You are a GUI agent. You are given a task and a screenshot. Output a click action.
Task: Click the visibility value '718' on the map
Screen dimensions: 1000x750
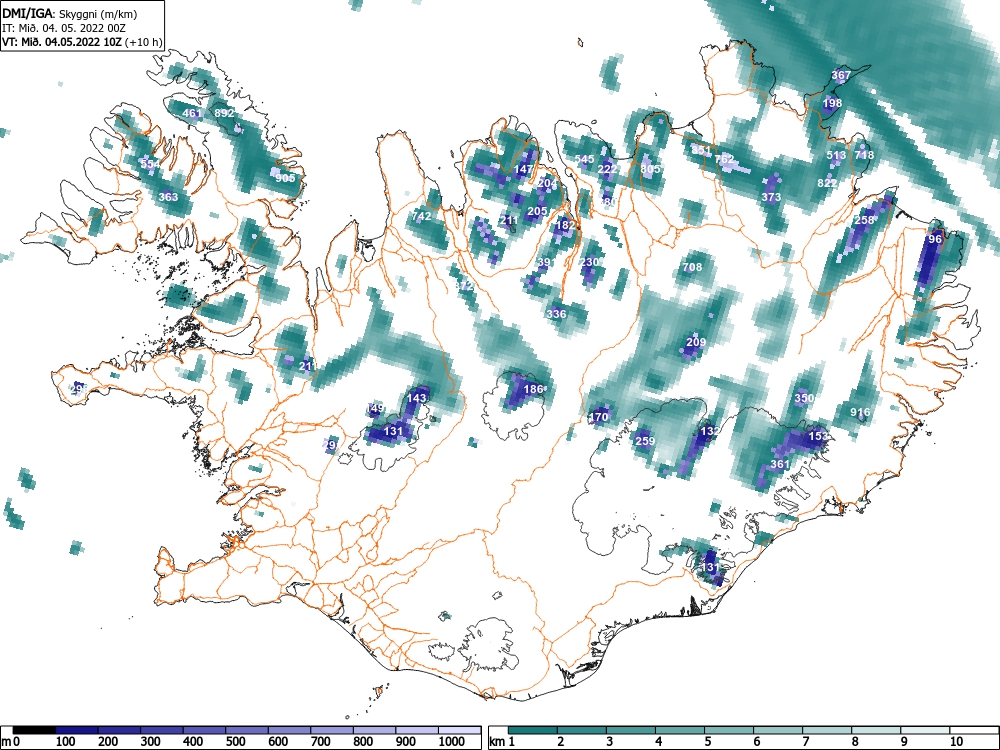(x=864, y=155)
